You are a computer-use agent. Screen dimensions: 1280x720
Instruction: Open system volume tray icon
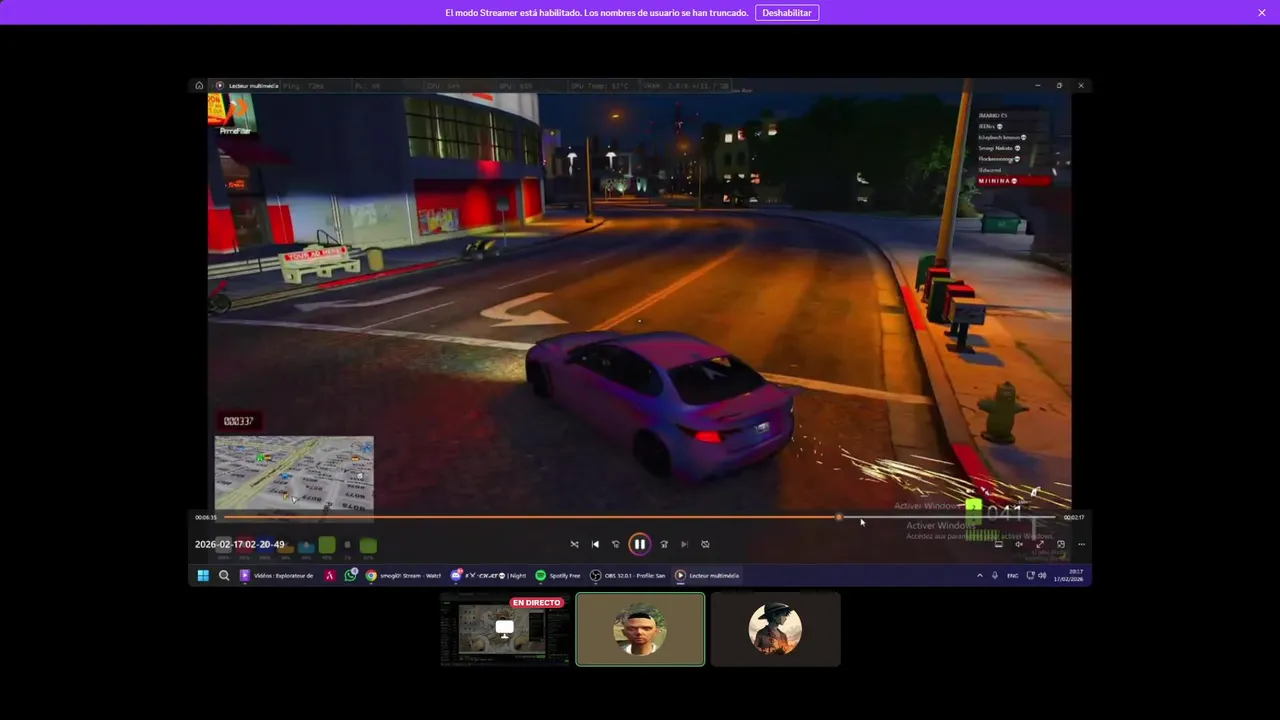(x=1042, y=575)
